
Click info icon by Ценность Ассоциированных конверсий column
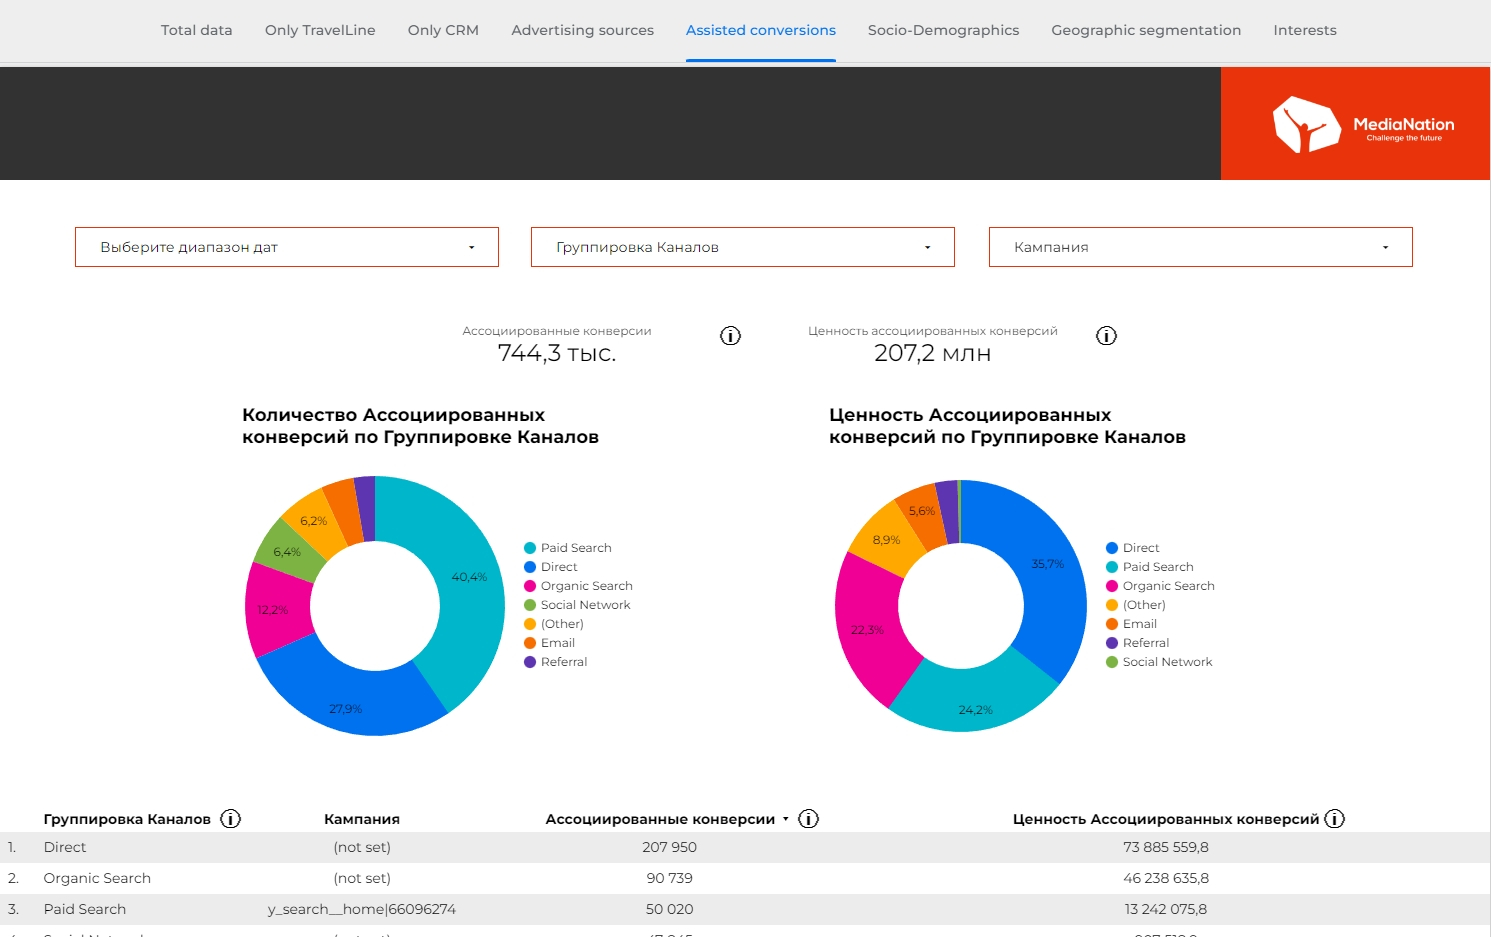click(1334, 819)
